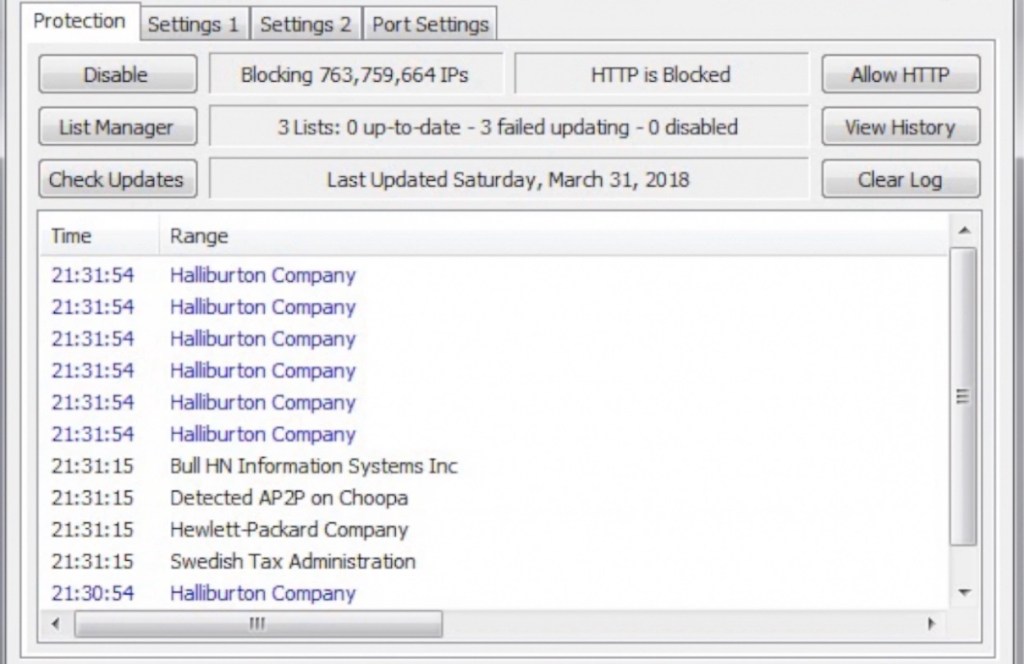Open View History
This screenshot has width=1024, height=664.
click(x=900, y=127)
